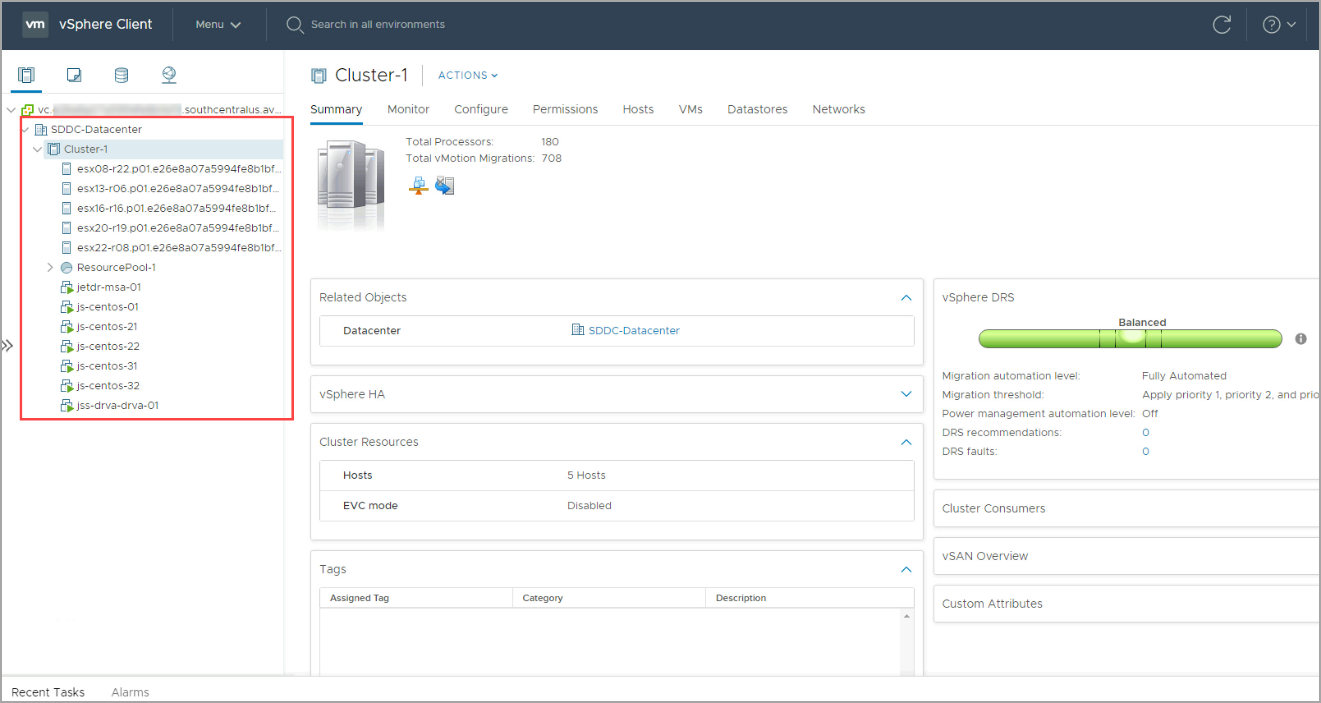Open the Storage inventory view icon
Viewport: 1321px width, 703px height.
(121, 75)
